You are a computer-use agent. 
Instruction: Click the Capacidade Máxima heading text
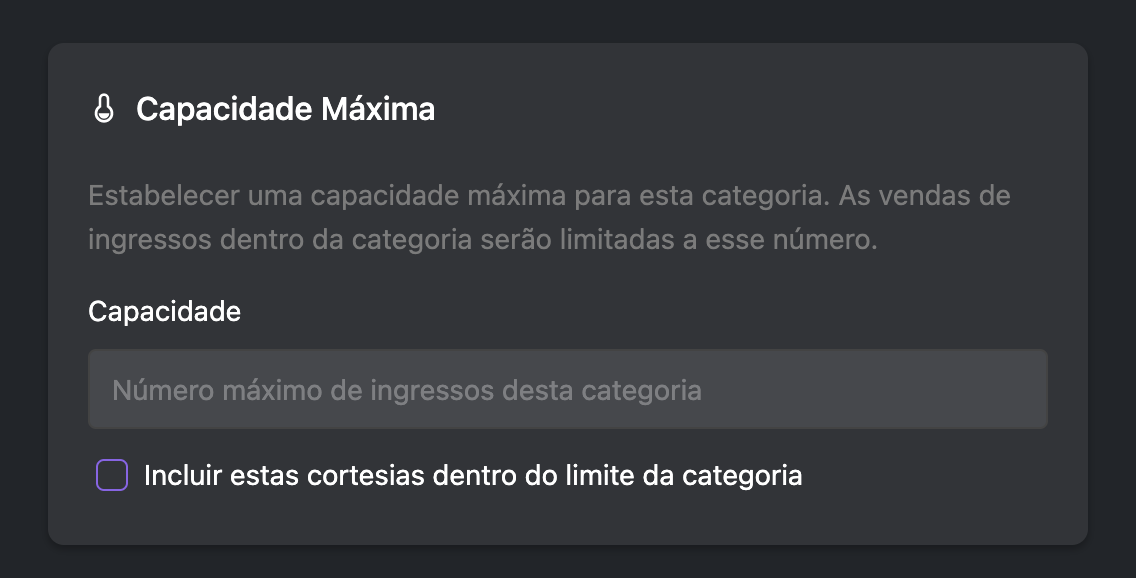(x=285, y=109)
